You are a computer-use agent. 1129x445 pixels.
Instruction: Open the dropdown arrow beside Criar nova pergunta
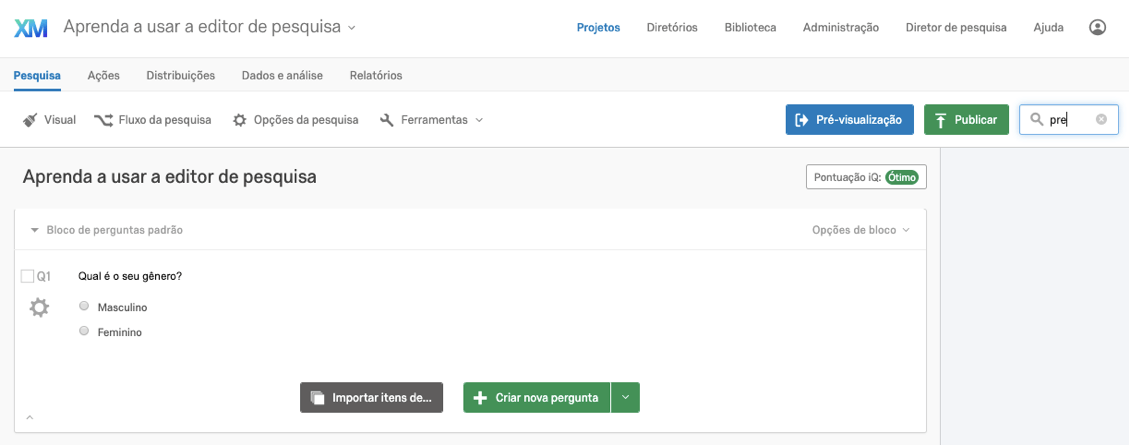pyautogui.click(x=625, y=397)
